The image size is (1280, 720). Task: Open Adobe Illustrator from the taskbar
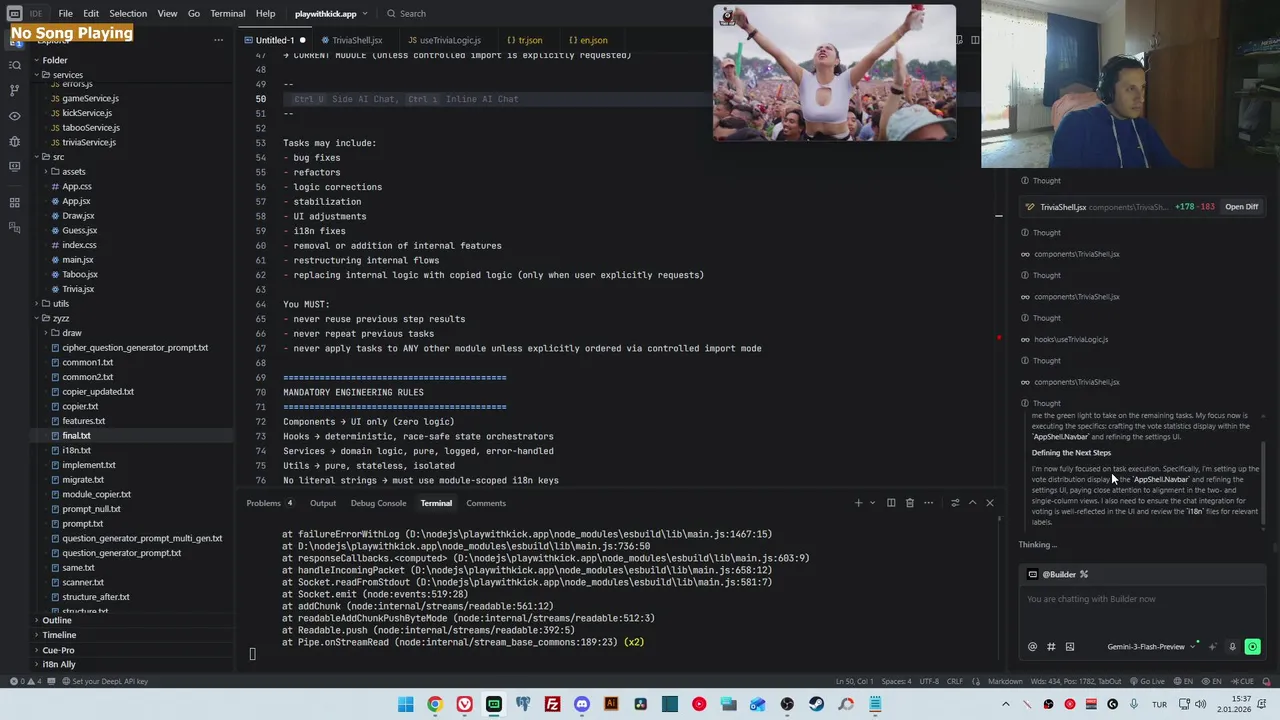[x=611, y=704]
